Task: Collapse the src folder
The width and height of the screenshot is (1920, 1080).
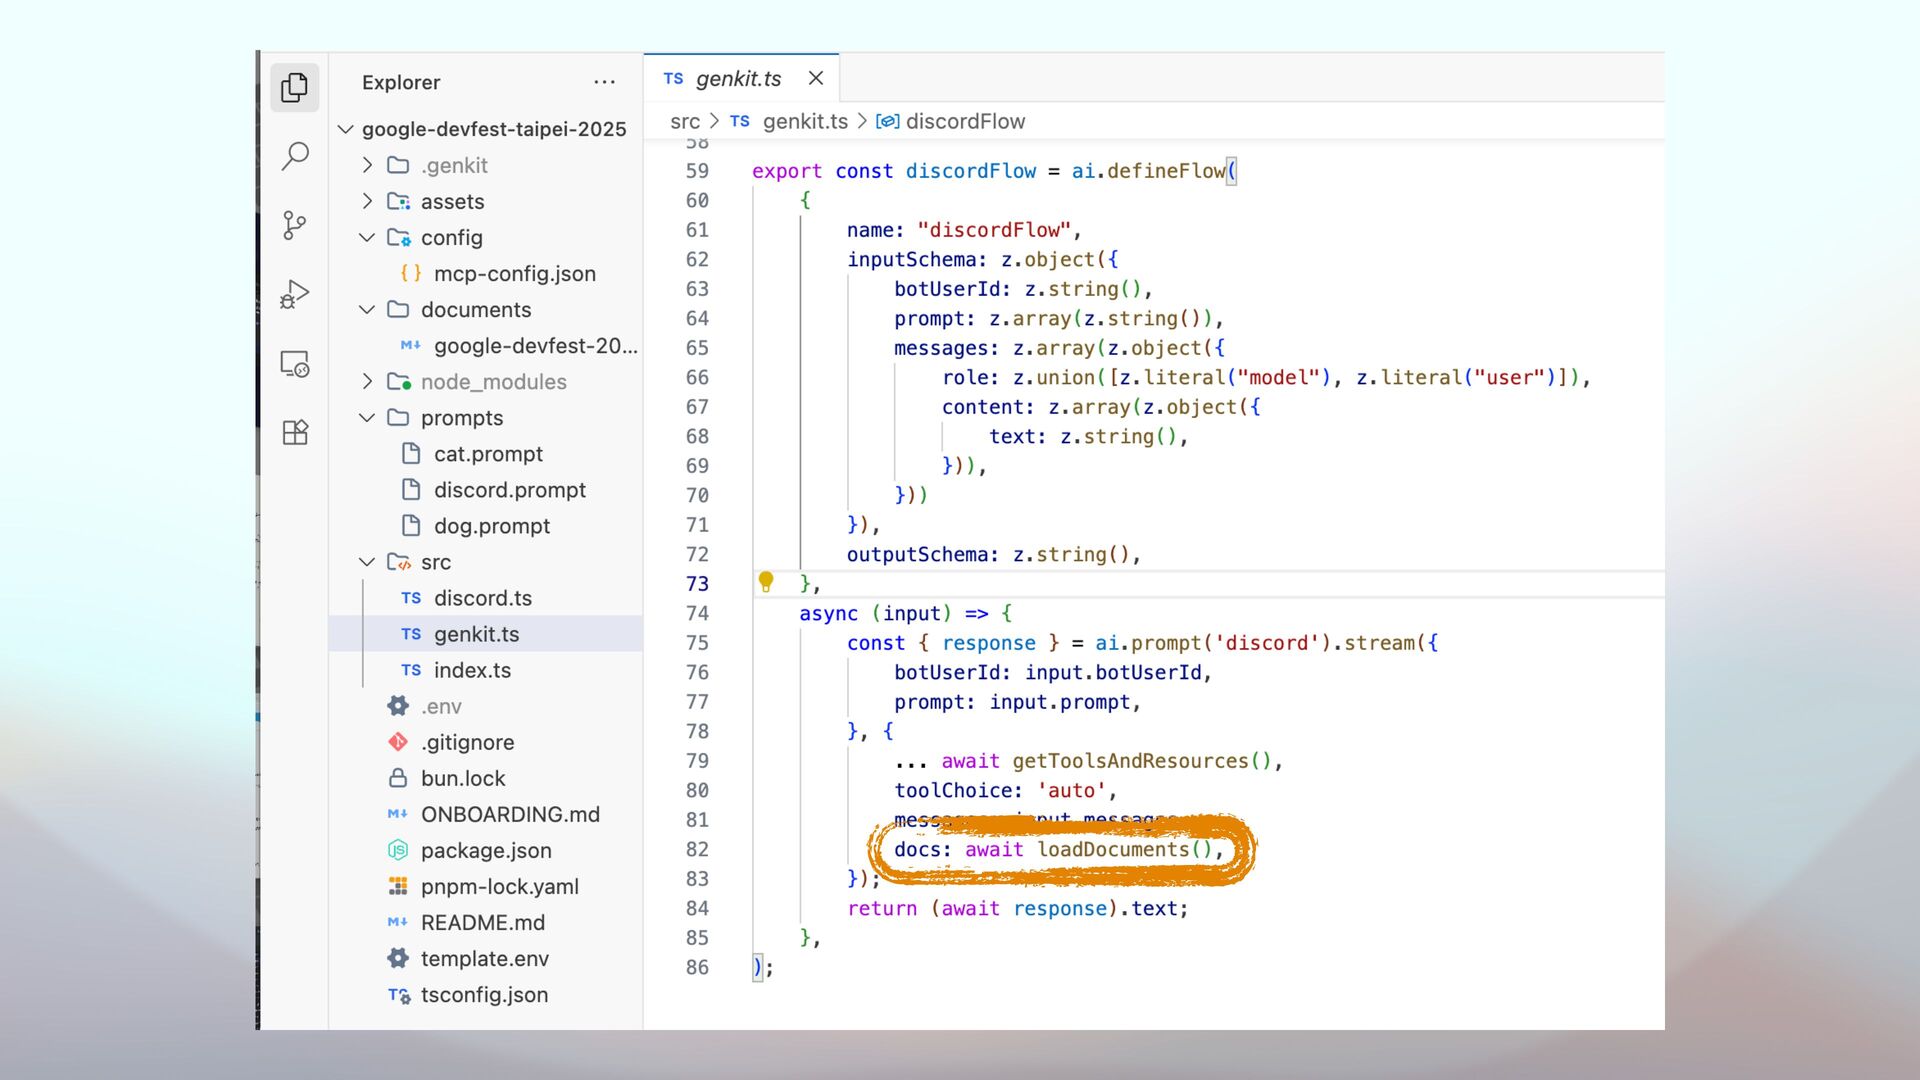Action: coord(367,562)
